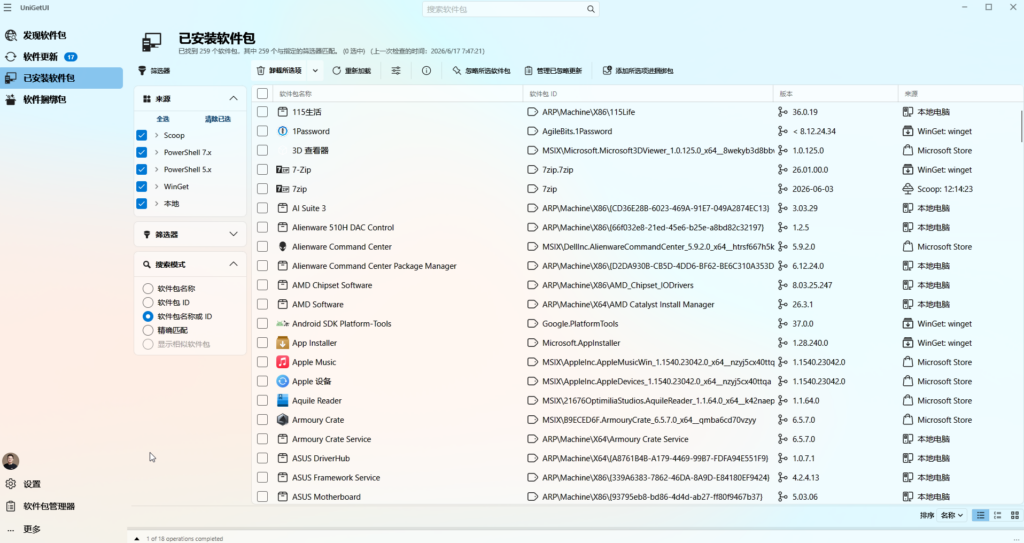
Task: Open the hamburger navigation menu
Action: tap(8, 8)
